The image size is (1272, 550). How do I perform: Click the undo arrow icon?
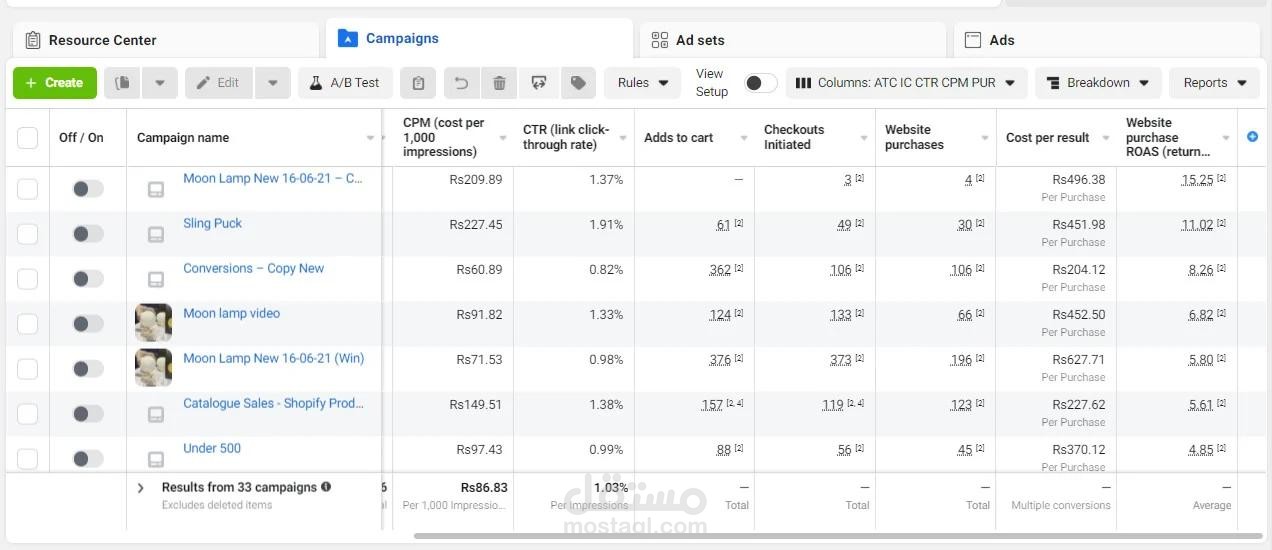(461, 83)
